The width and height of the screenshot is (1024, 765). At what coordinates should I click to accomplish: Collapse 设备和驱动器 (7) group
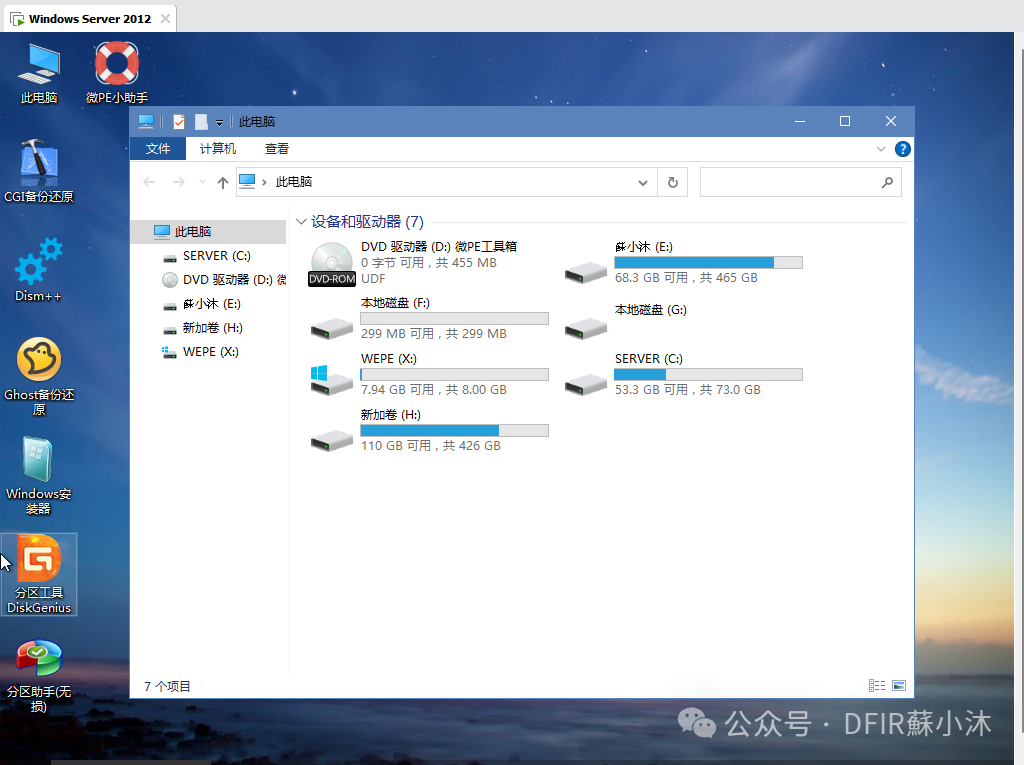click(301, 221)
